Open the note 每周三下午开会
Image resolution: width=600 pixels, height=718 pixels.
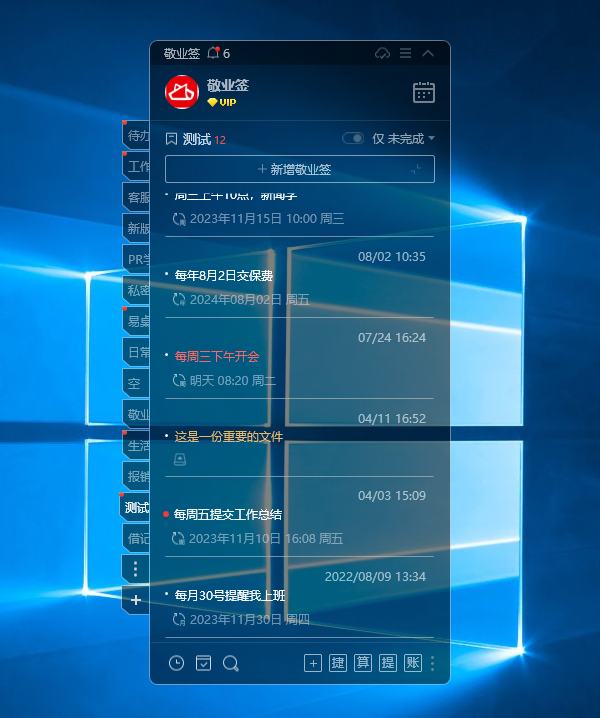click(x=217, y=356)
